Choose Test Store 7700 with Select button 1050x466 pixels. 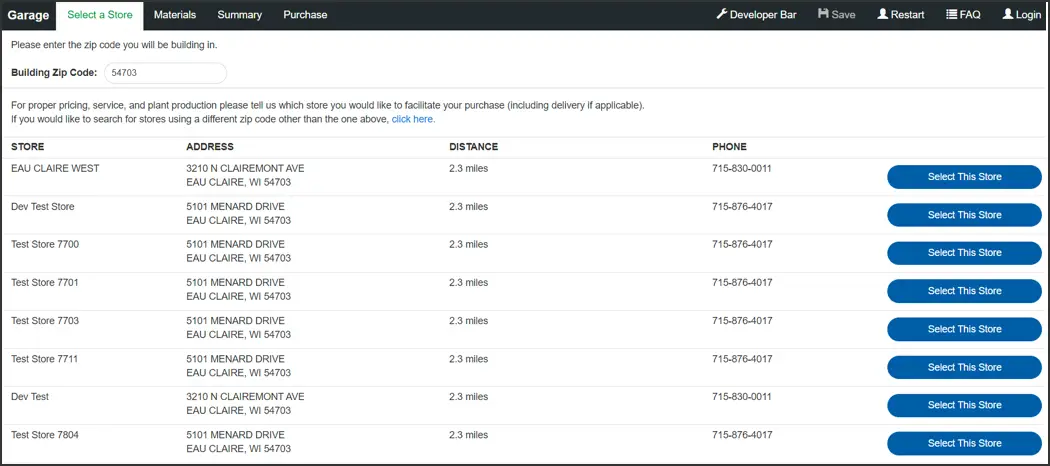(964, 253)
